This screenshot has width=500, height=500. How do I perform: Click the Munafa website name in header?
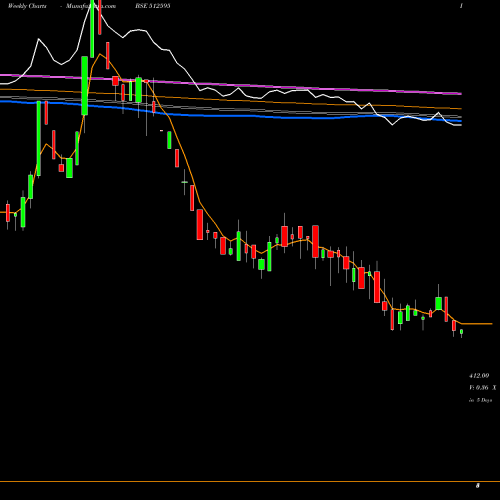[91, 6]
